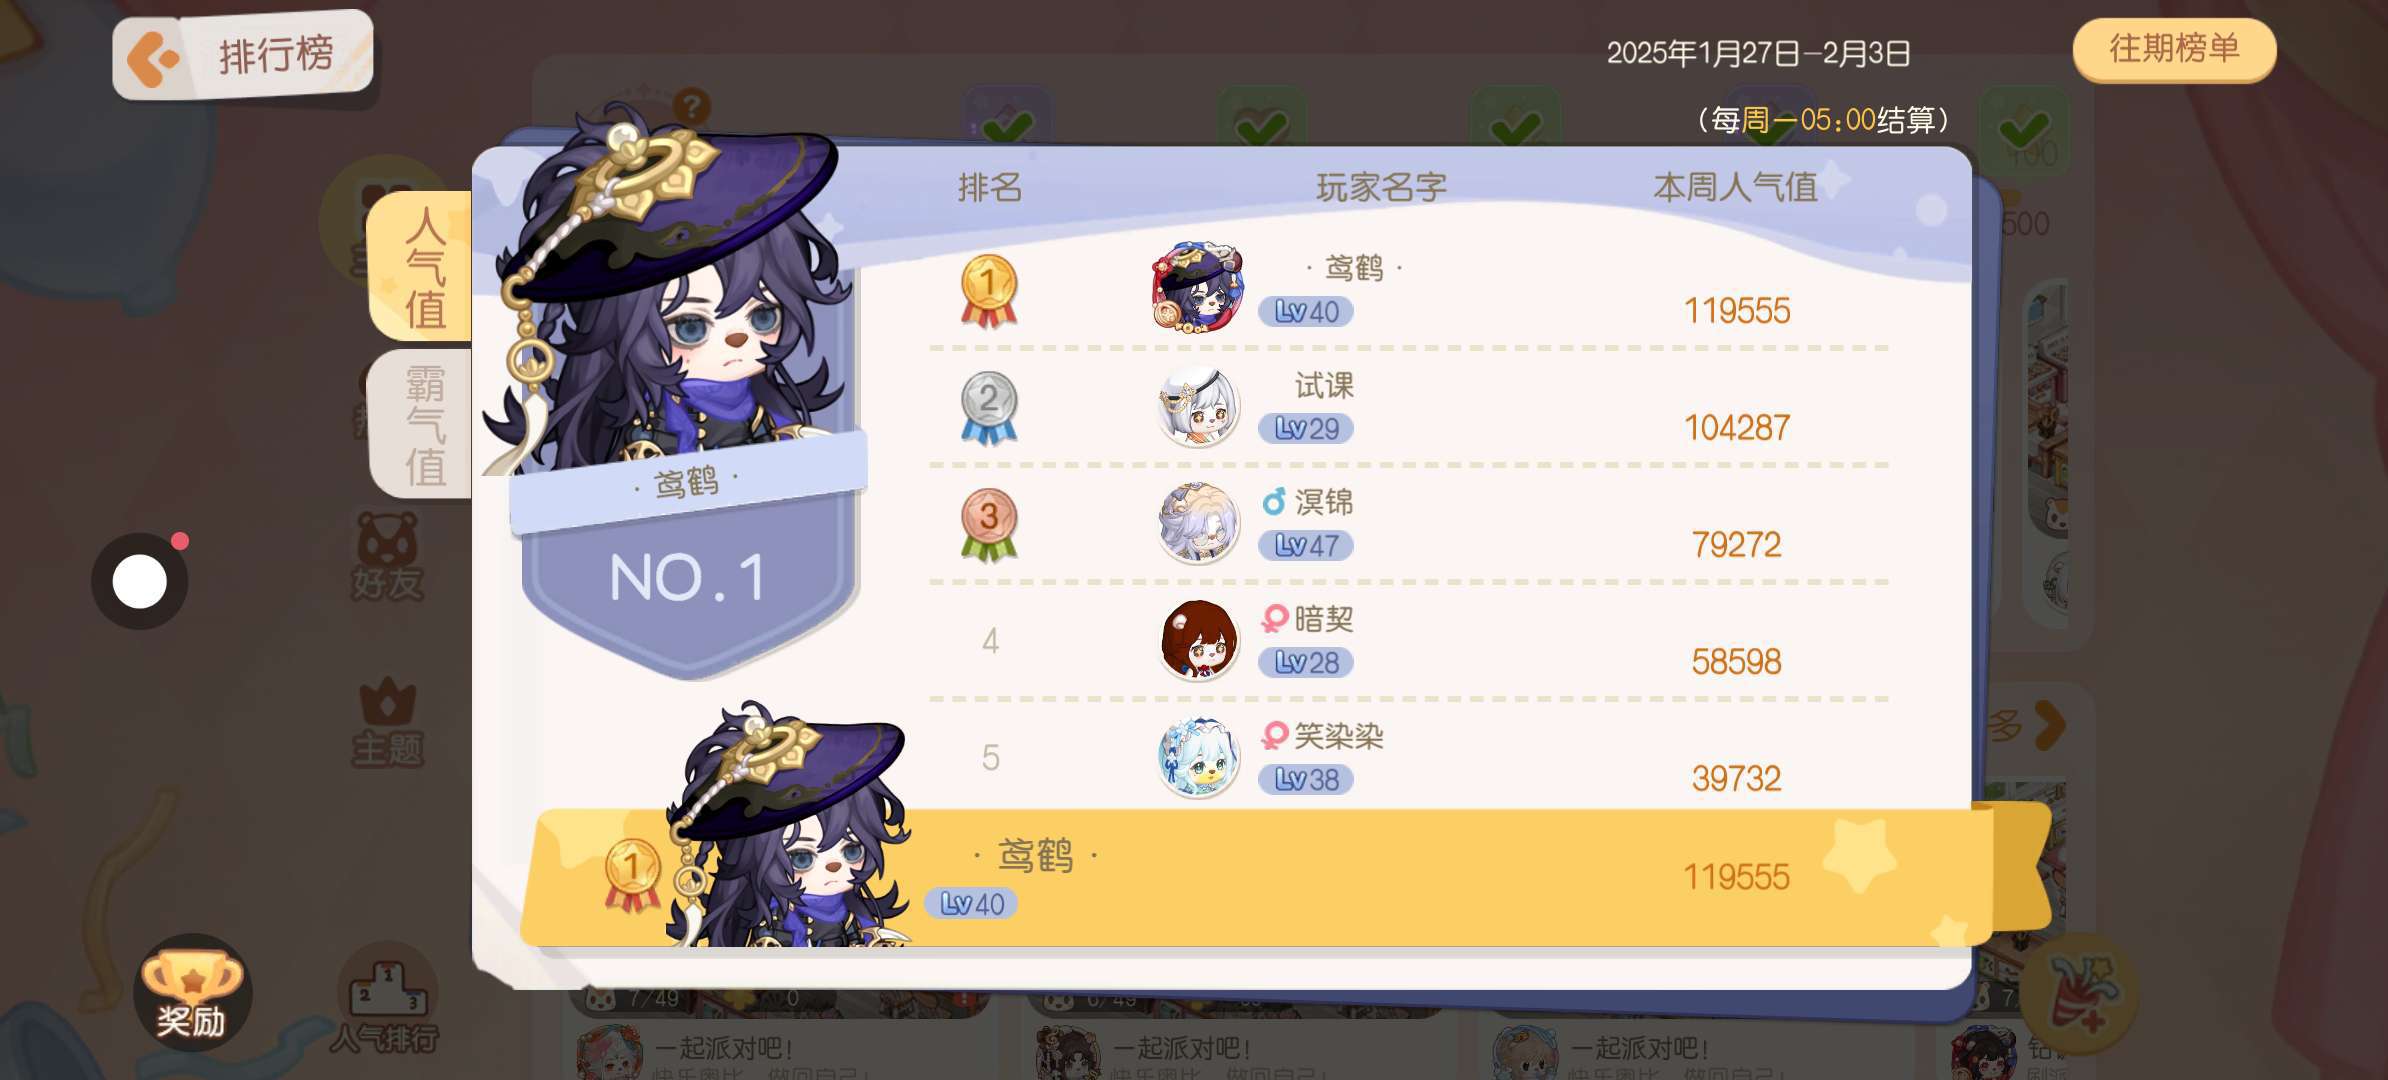Open the 主题 crown theme icon

point(387,722)
